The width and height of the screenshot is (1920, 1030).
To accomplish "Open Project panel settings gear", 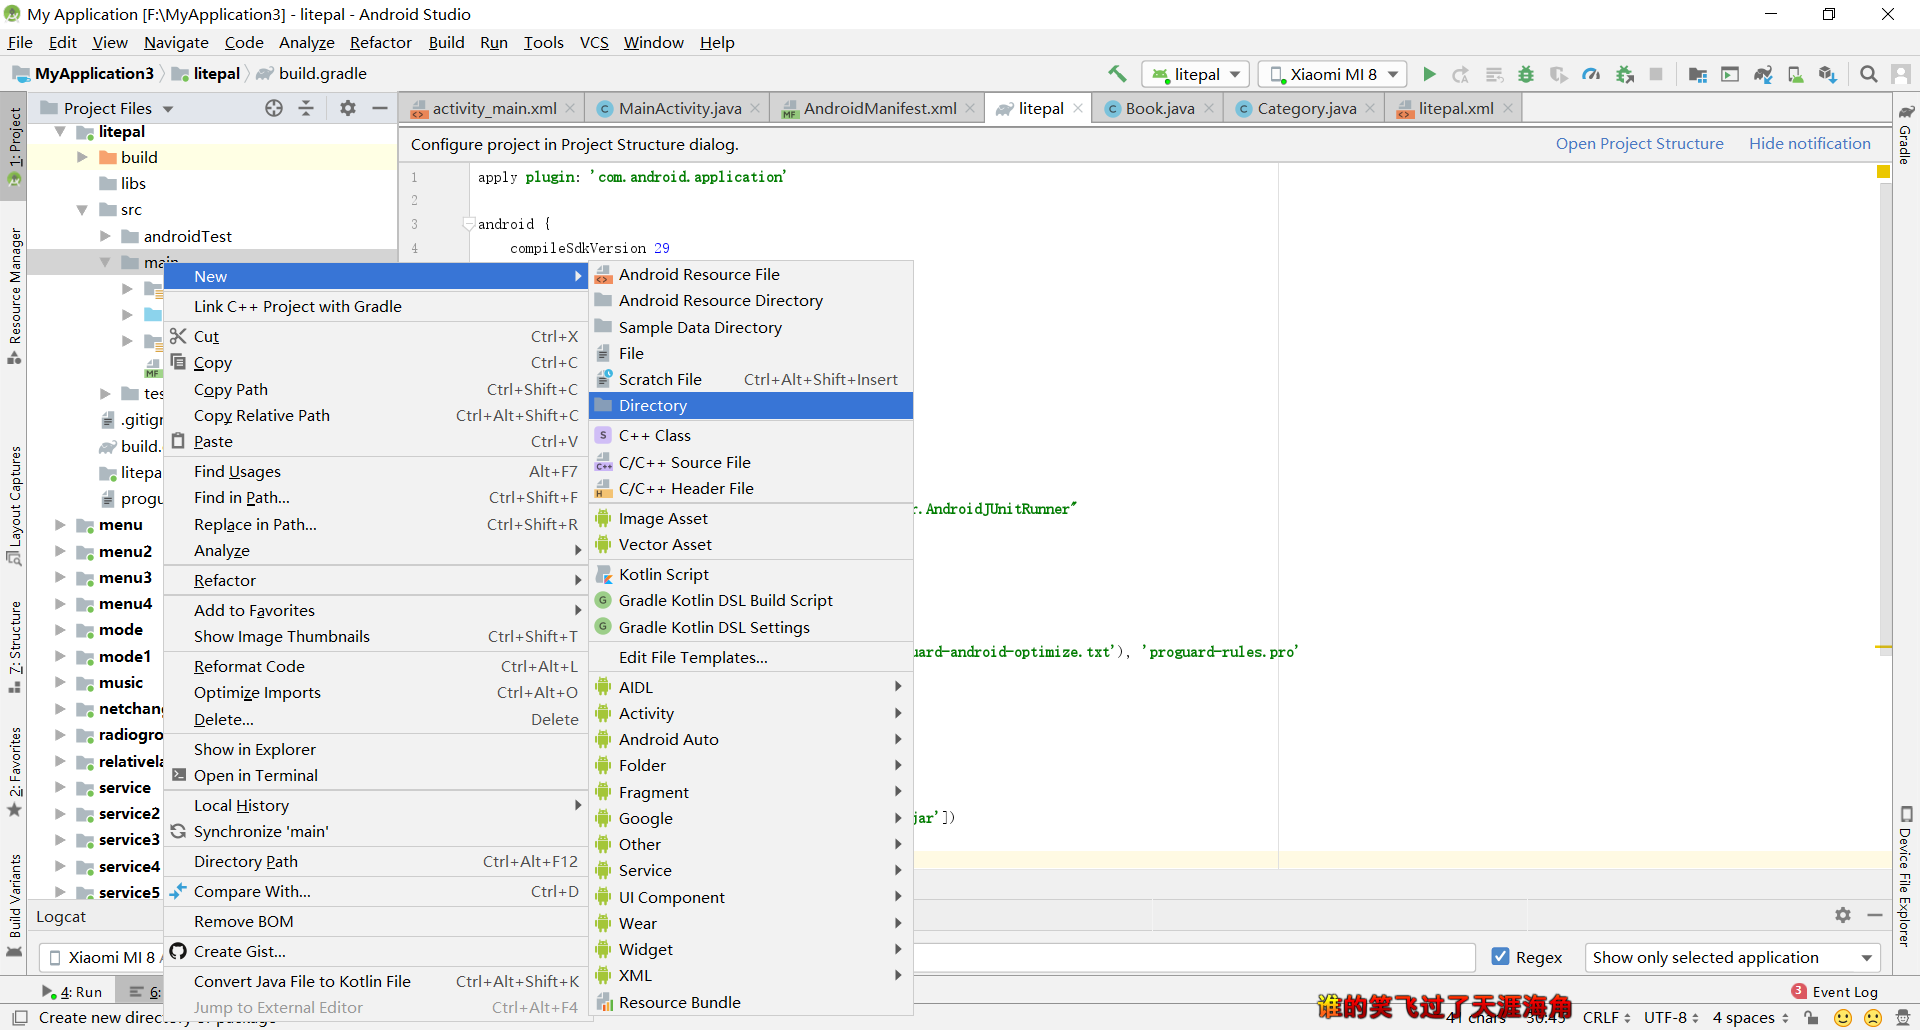I will click(348, 108).
